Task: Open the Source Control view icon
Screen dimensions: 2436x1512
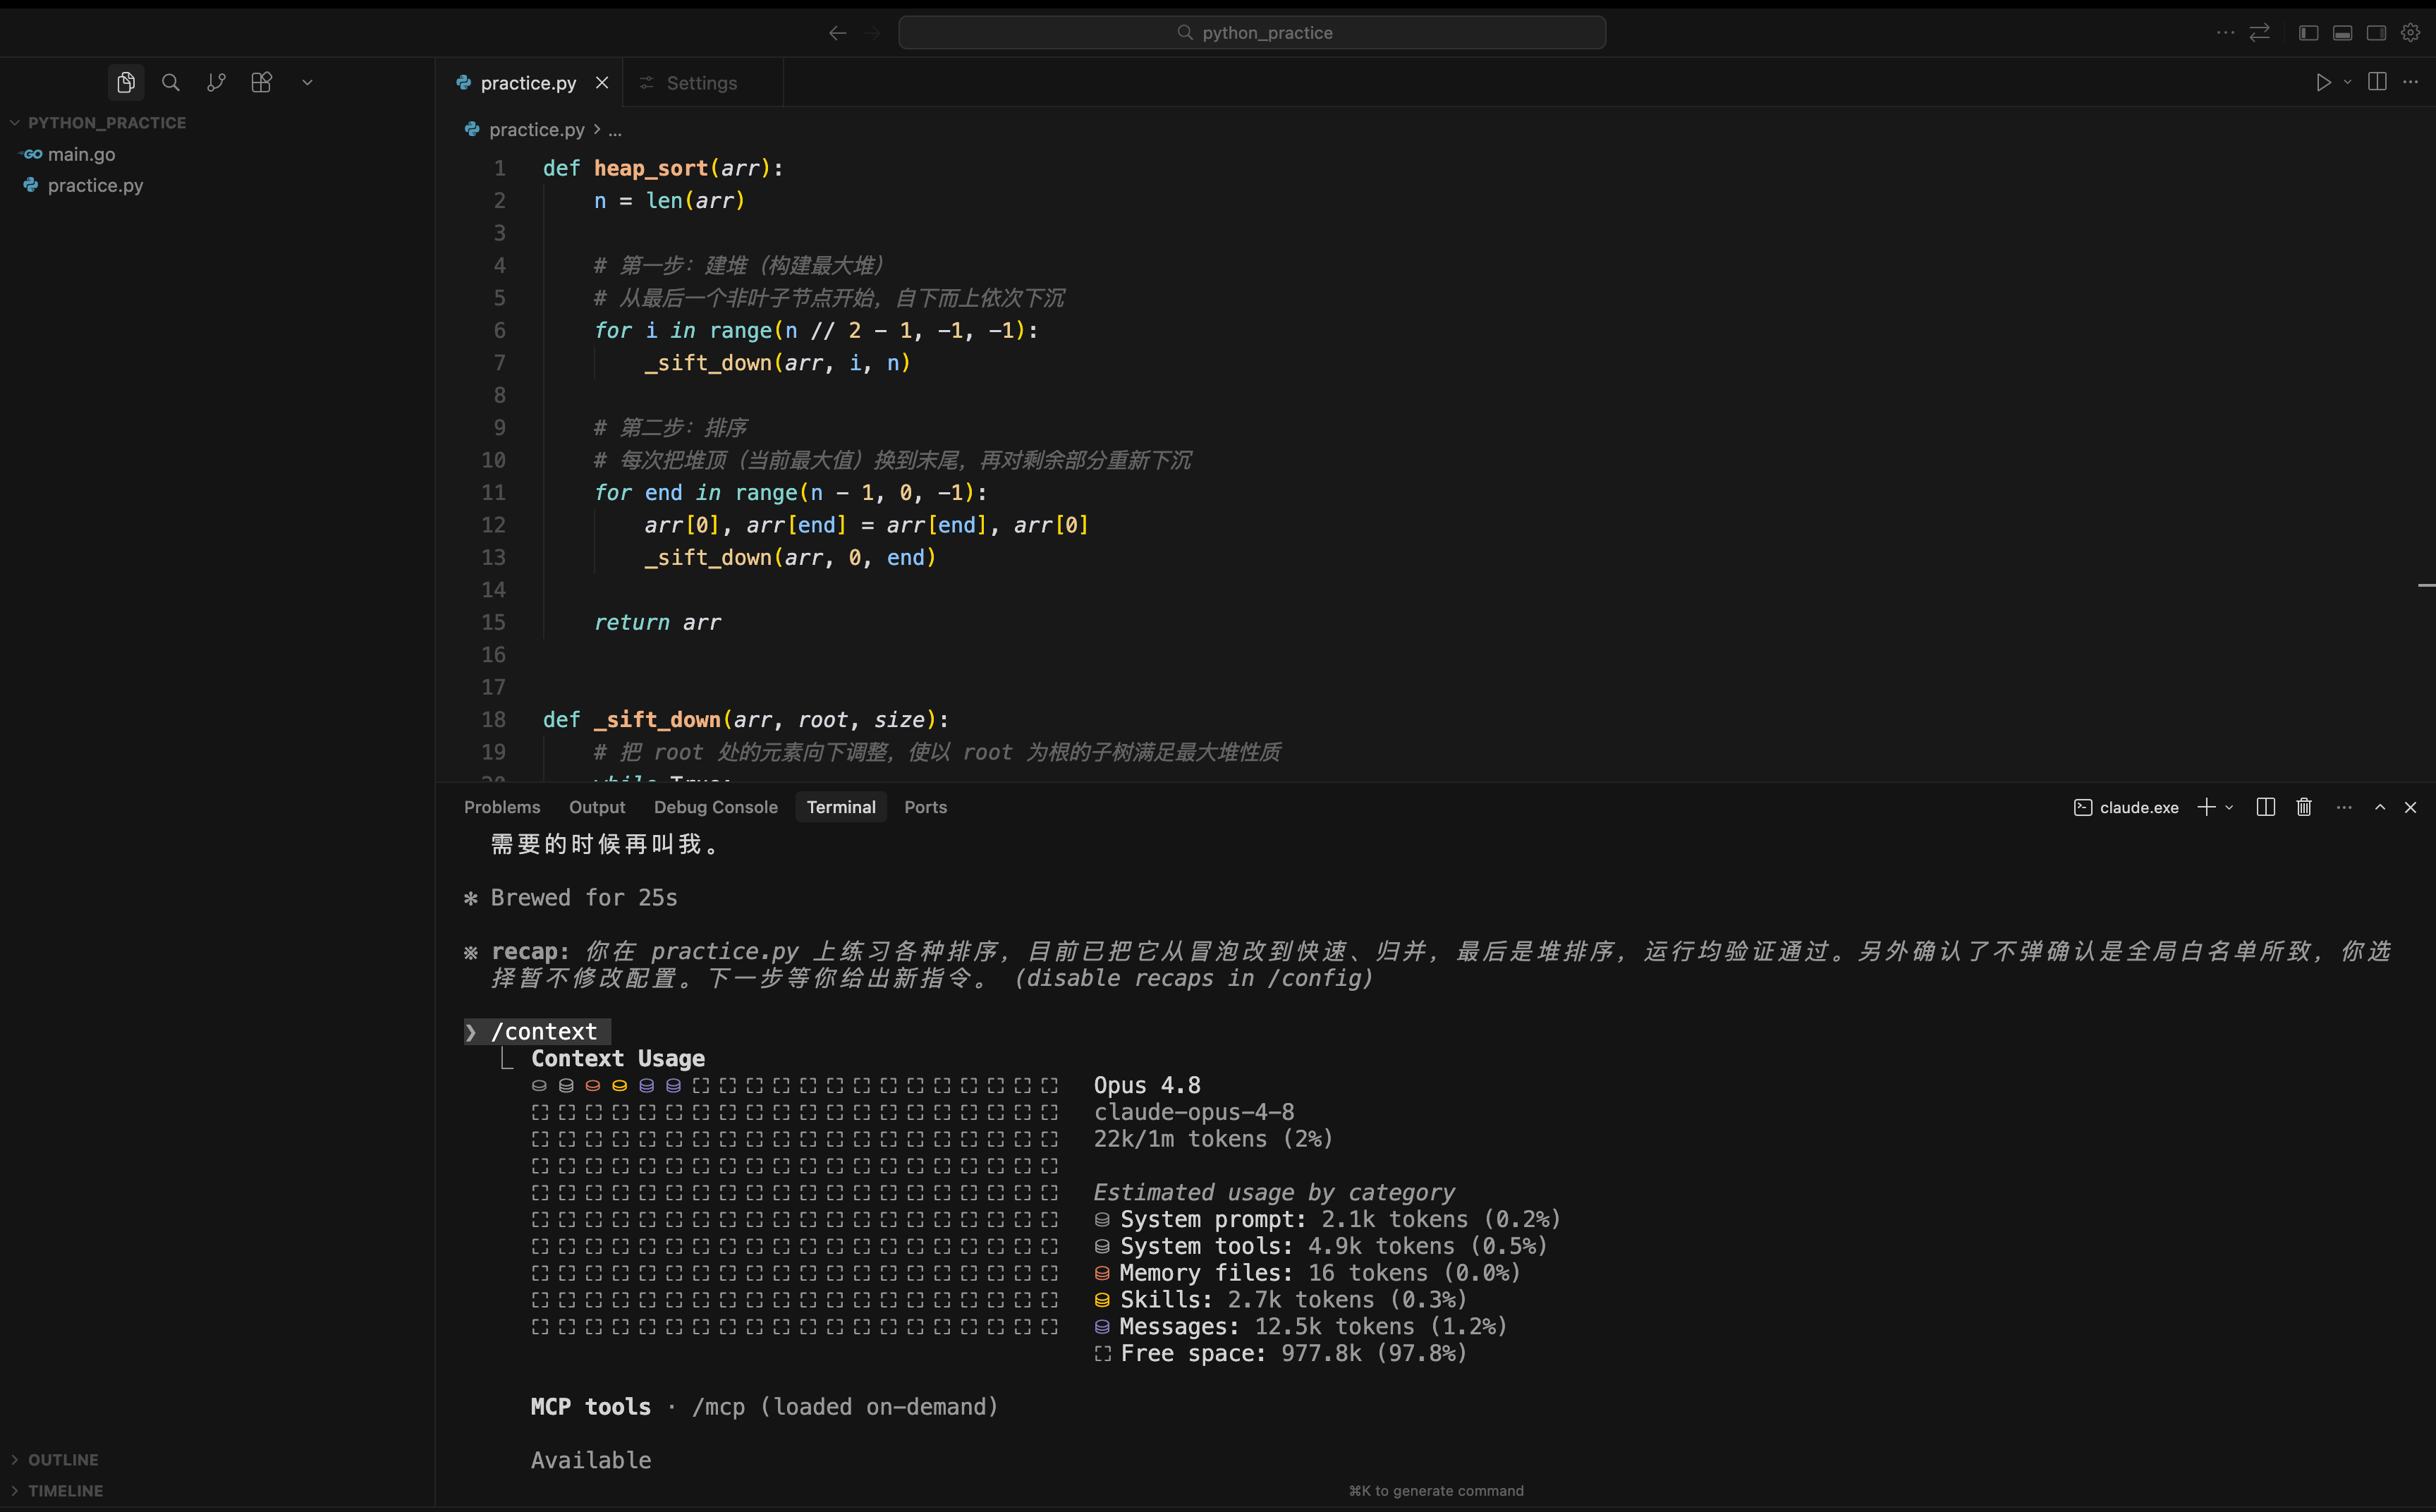Action: pyautogui.click(x=216, y=82)
